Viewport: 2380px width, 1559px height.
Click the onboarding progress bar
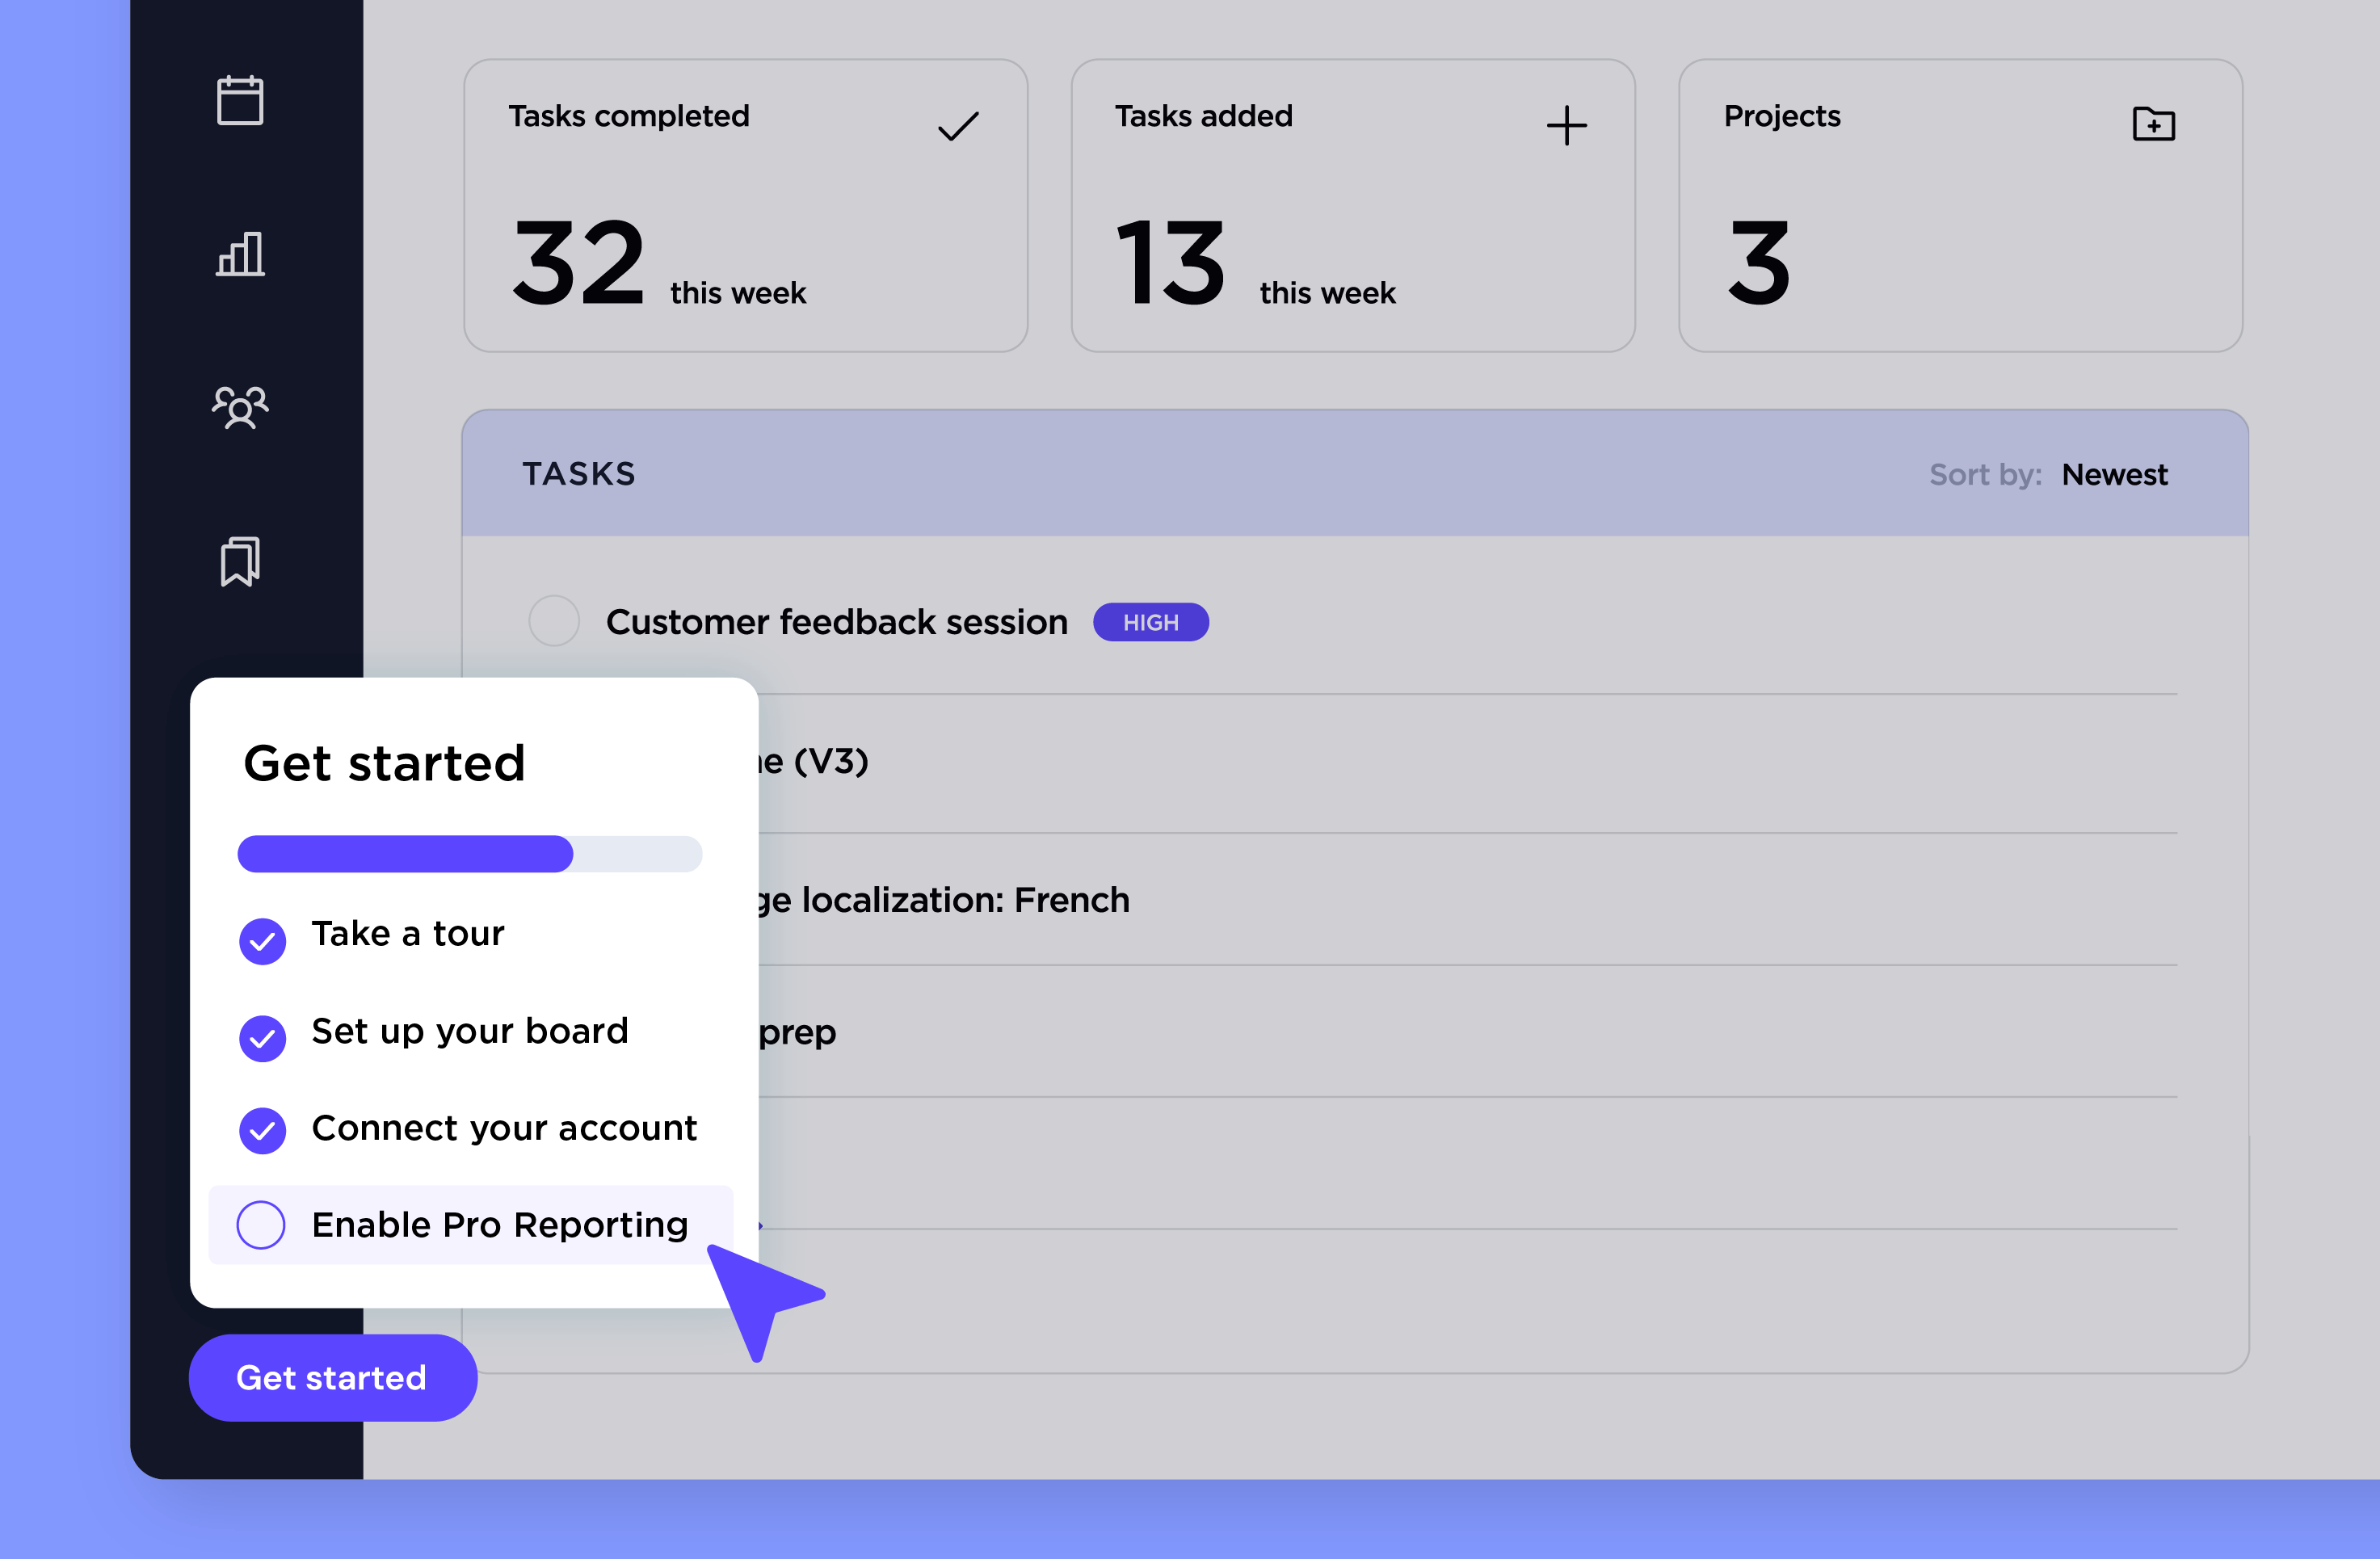pos(469,854)
